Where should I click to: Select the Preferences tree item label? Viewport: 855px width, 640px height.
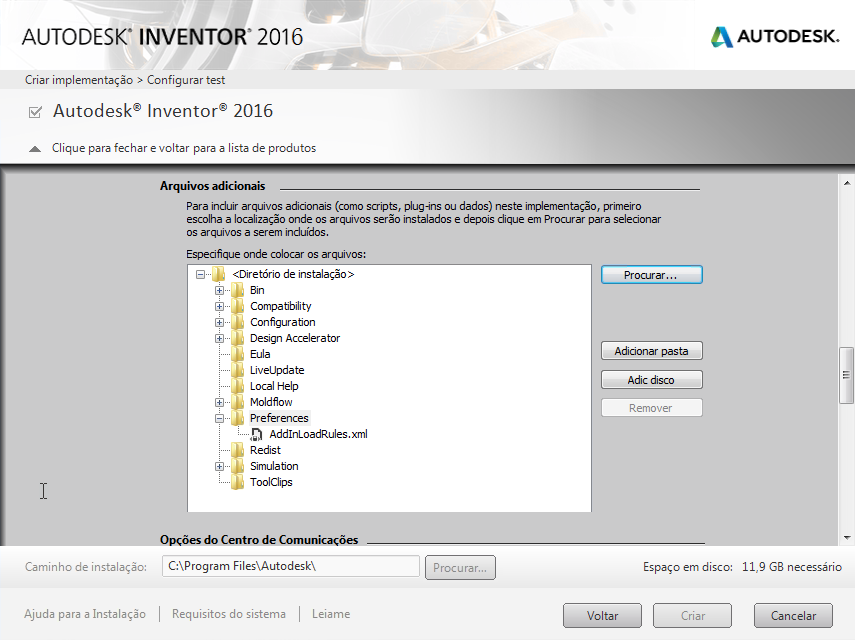pyautogui.click(x=279, y=418)
